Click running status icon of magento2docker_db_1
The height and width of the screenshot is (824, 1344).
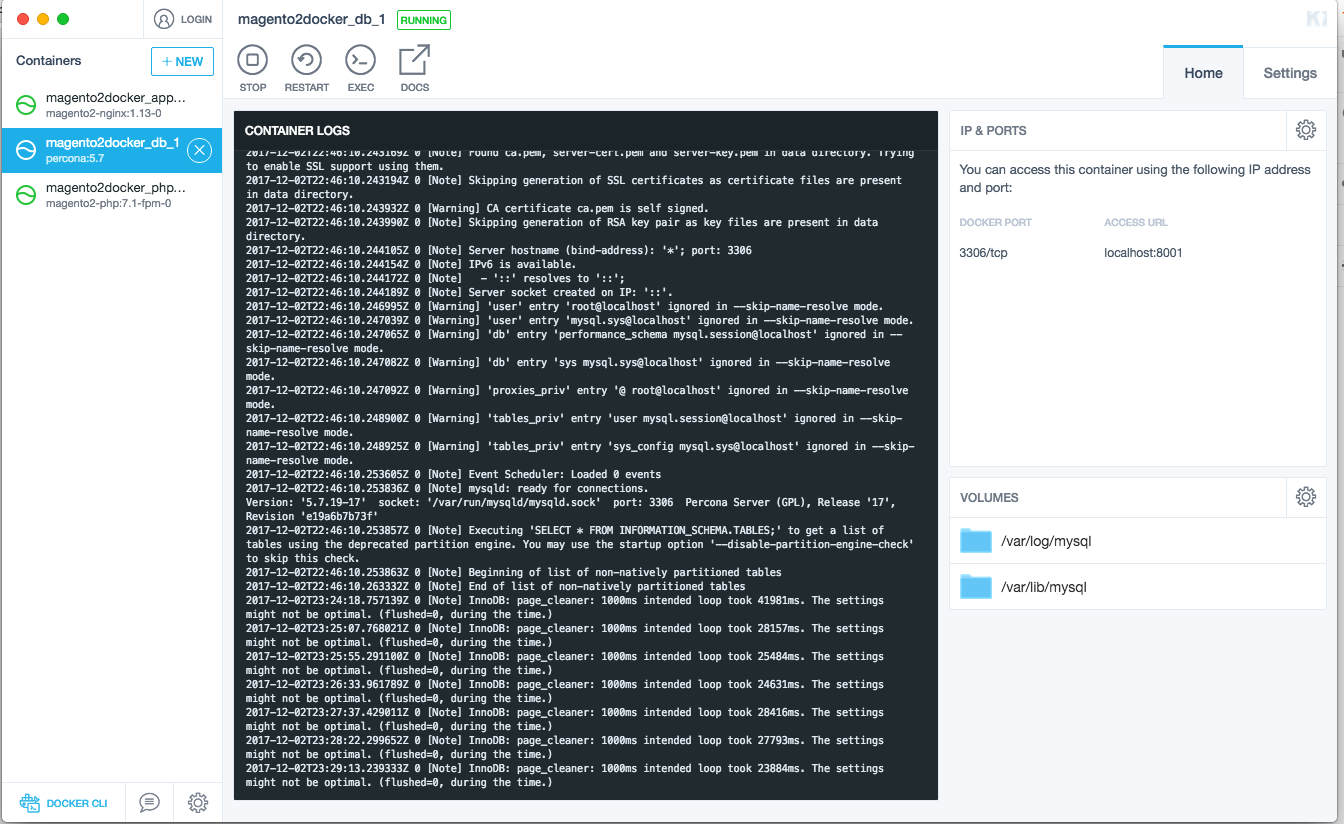(x=26, y=150)
